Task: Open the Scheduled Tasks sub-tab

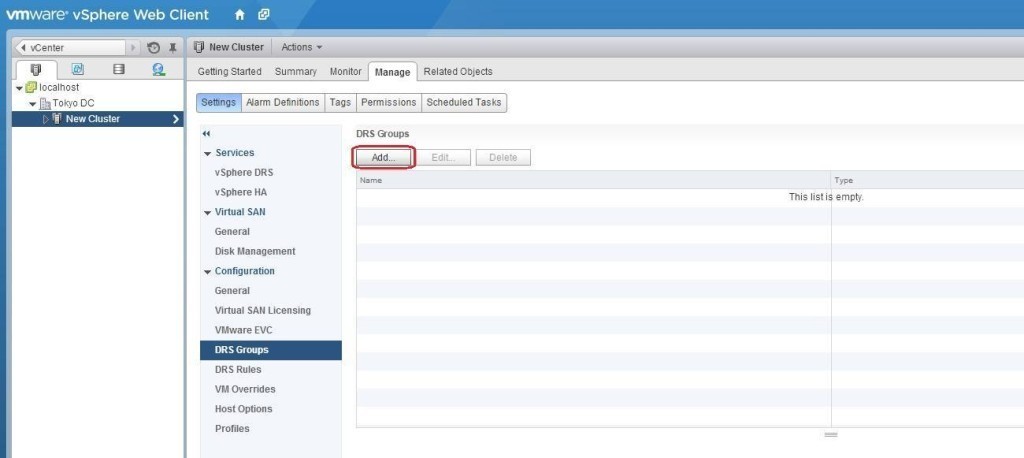Action: [464, 103]
